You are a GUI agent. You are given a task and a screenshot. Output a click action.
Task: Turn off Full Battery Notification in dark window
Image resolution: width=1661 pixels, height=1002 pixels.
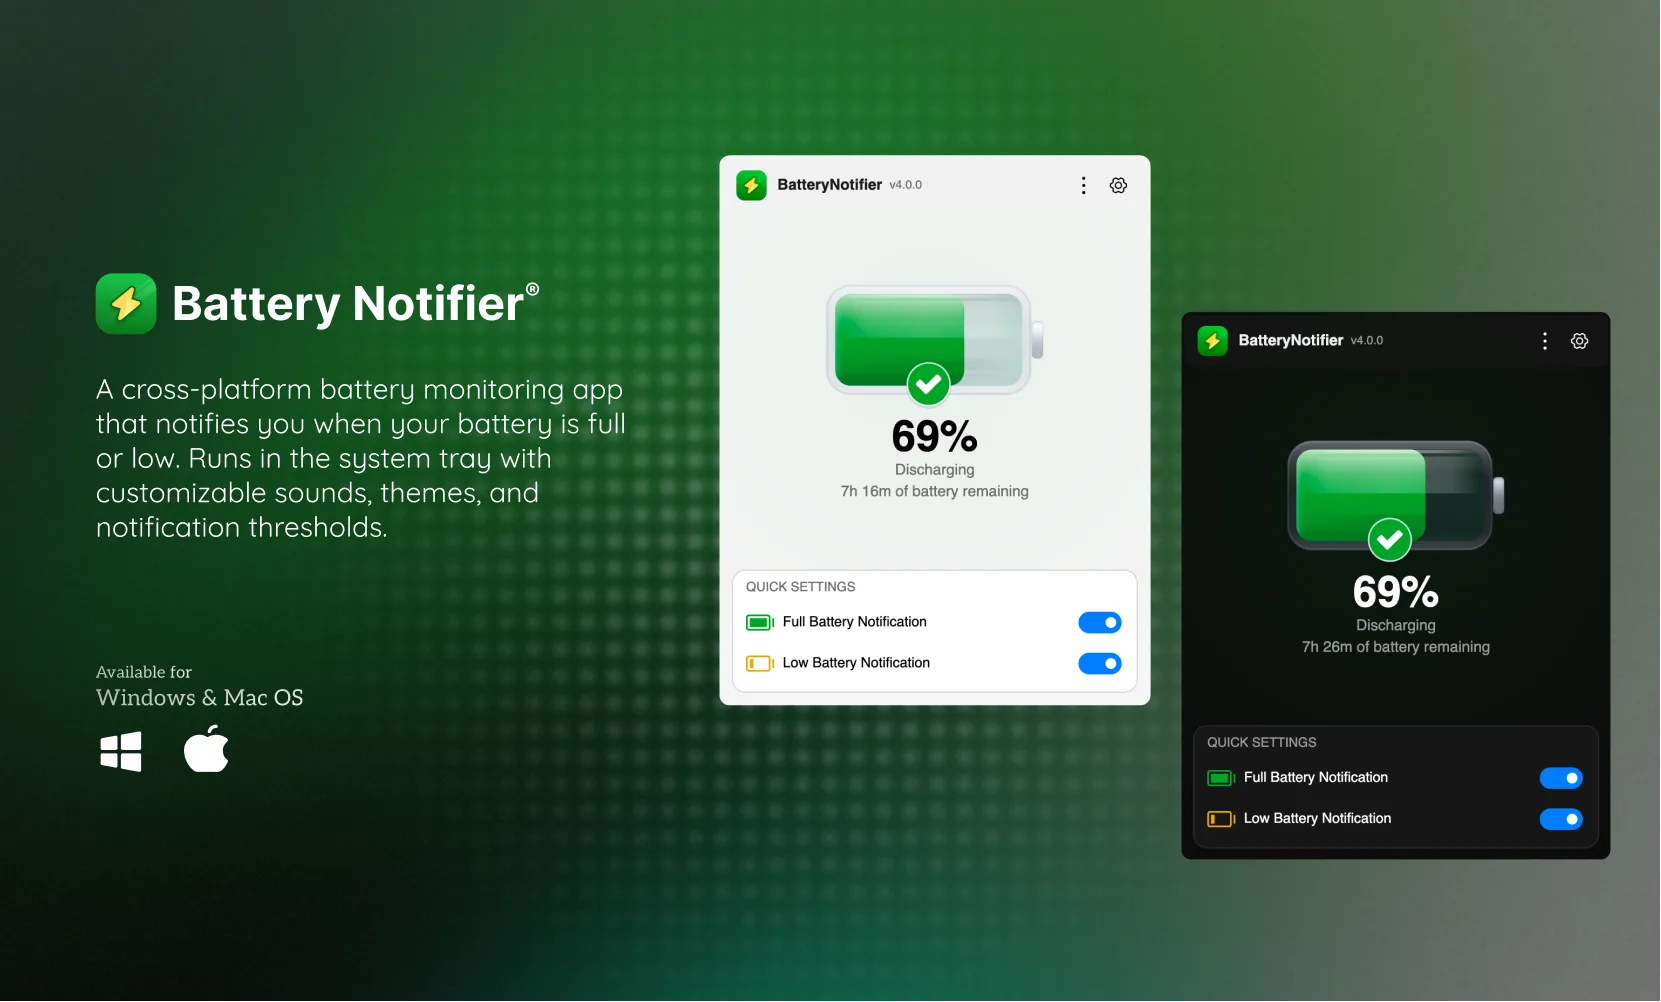coord(1560,778)
